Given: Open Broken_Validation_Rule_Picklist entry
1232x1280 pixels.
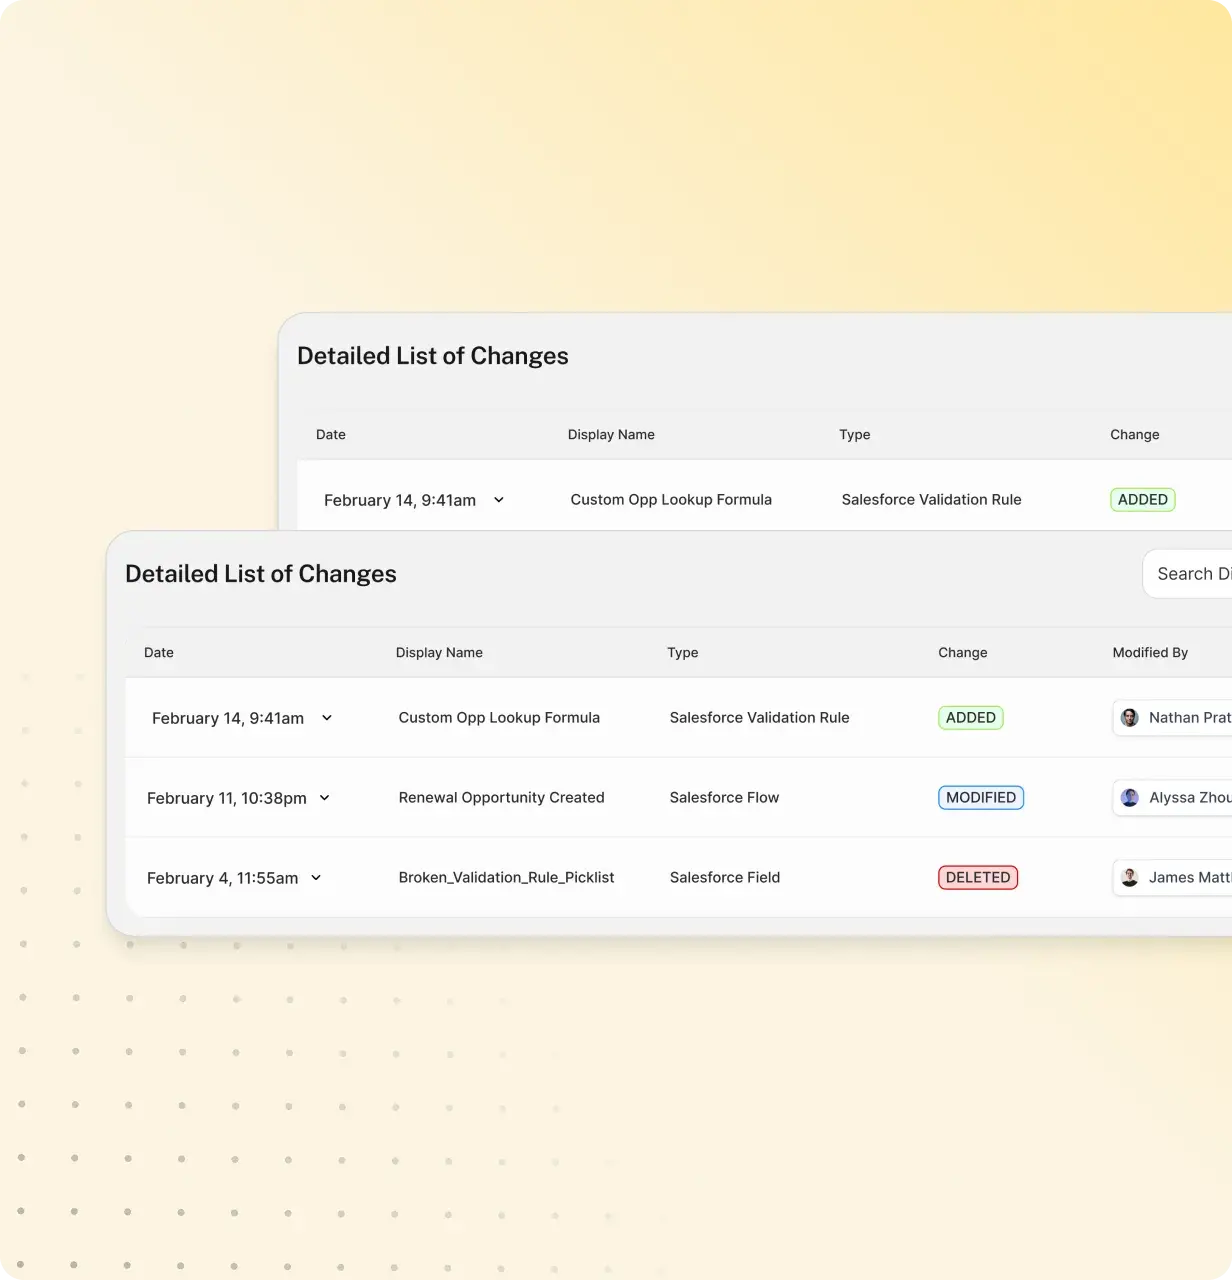Looking at the screenshot, I should coord(506,878).
